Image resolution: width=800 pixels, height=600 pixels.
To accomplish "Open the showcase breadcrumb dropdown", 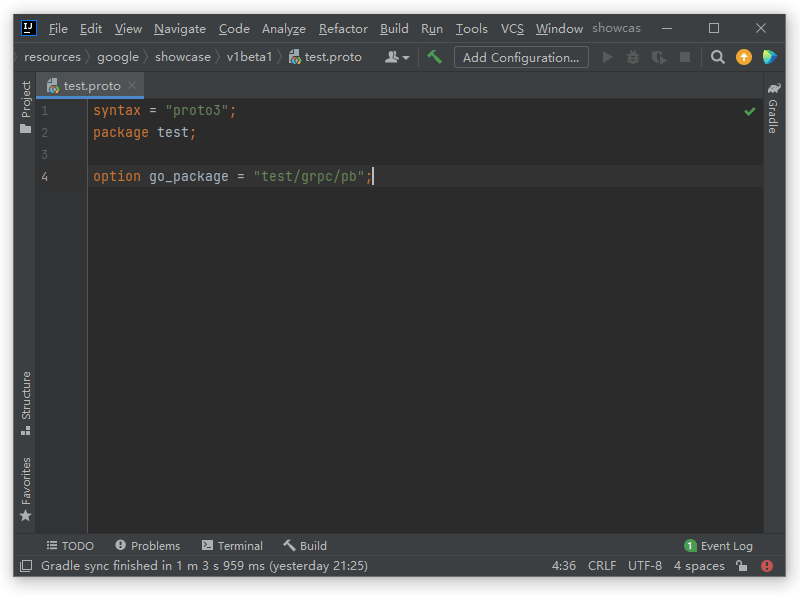I will click(x=183, y=57).
